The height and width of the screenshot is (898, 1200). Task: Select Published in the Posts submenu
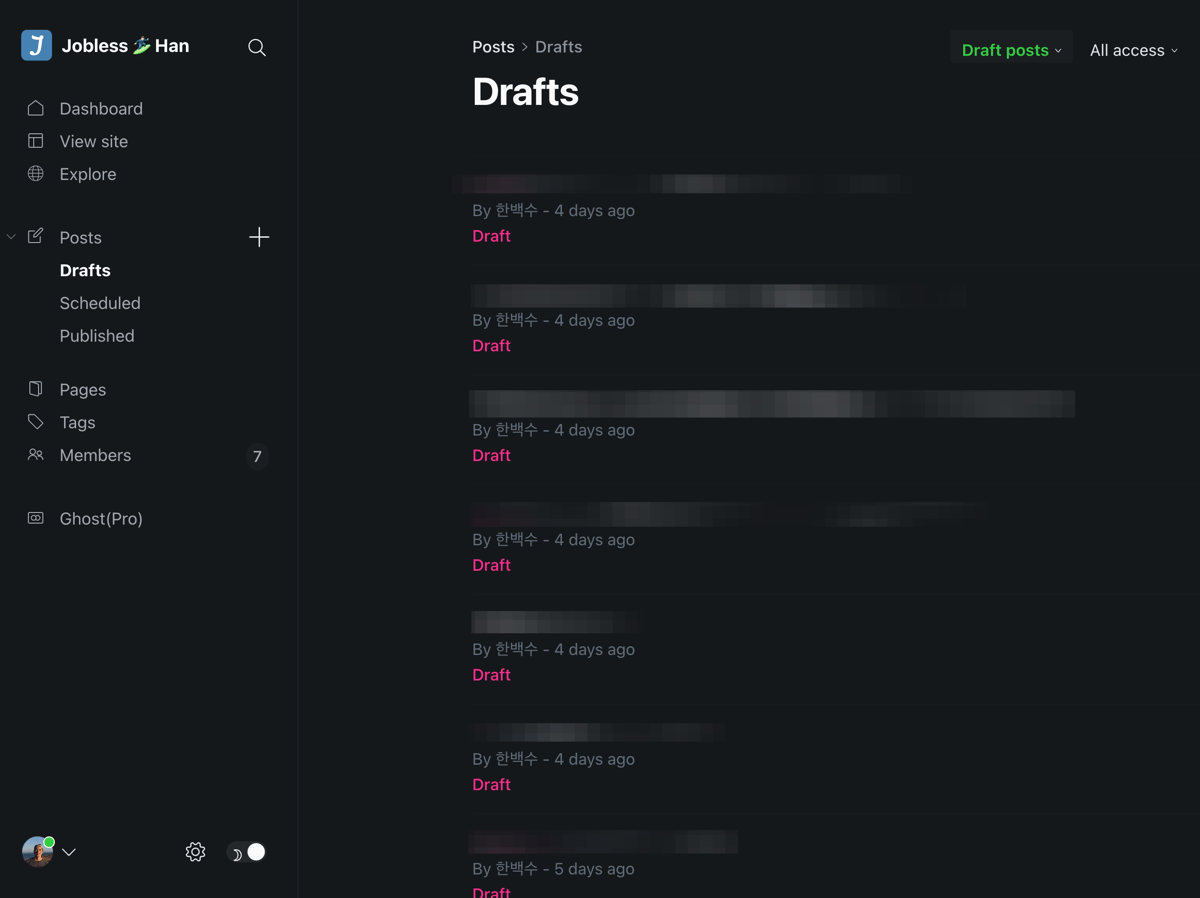coord(97,336)
